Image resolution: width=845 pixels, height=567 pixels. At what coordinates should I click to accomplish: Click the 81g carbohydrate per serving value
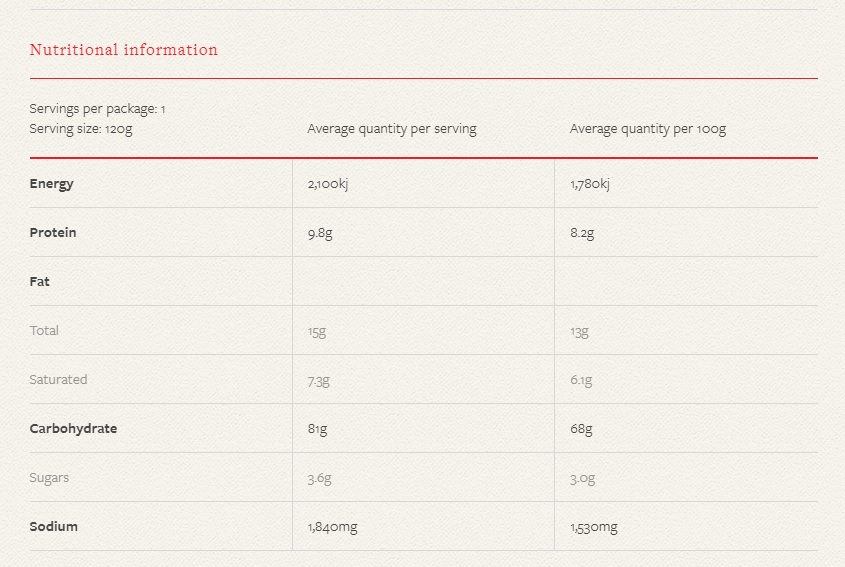click(317, 429)
